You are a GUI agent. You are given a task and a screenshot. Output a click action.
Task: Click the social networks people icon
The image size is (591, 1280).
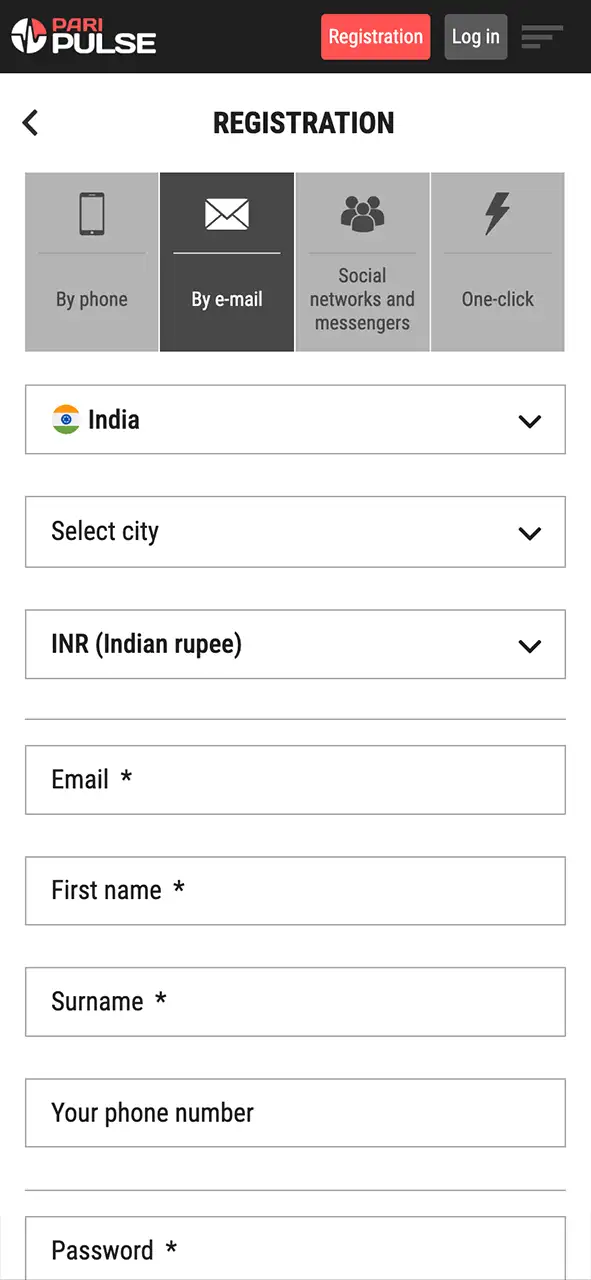pyautogui.click(x=362, y=212)
